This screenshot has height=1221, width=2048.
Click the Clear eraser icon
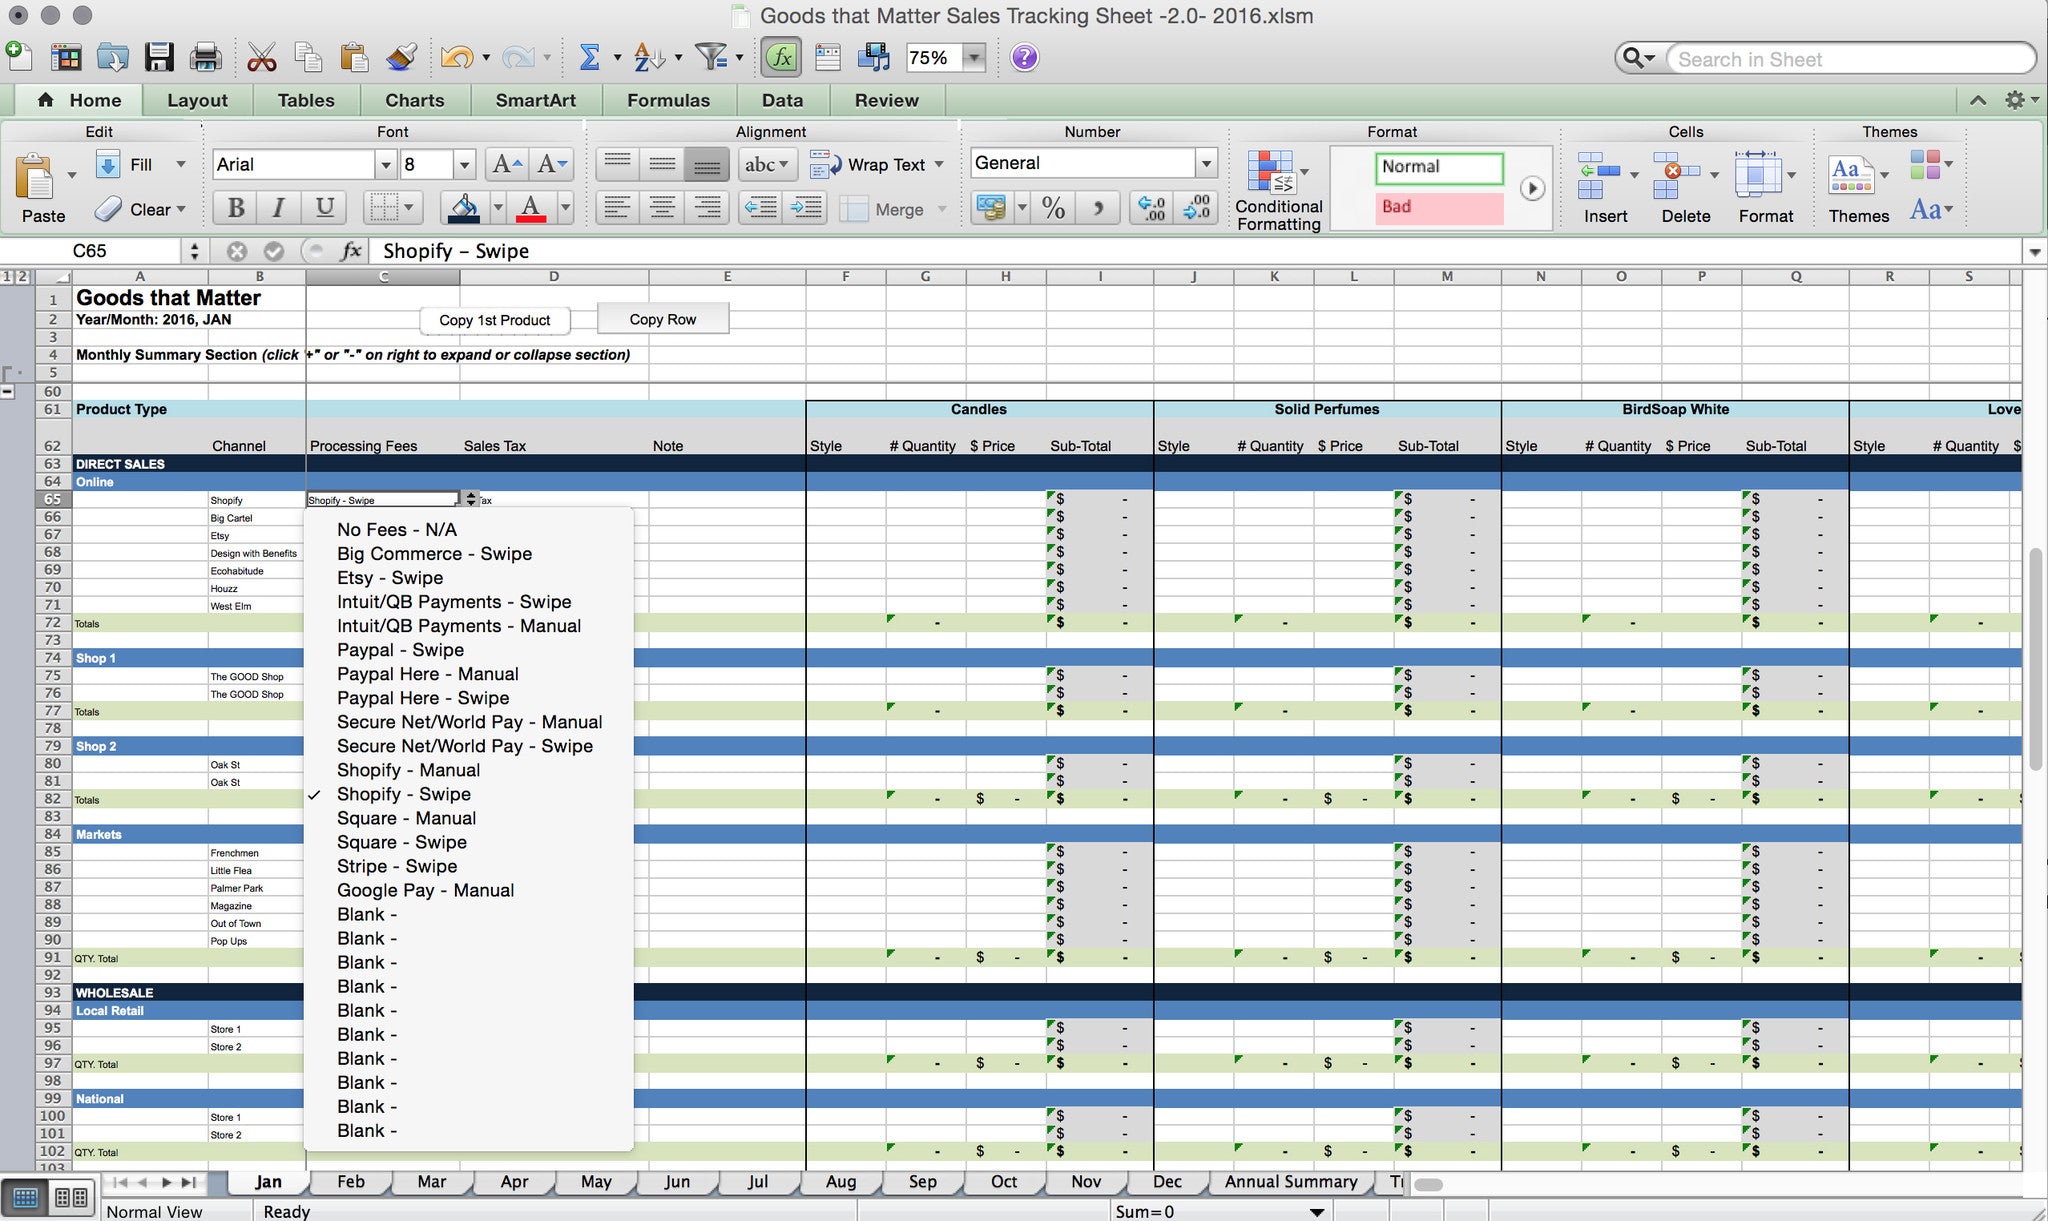(108, 209)
